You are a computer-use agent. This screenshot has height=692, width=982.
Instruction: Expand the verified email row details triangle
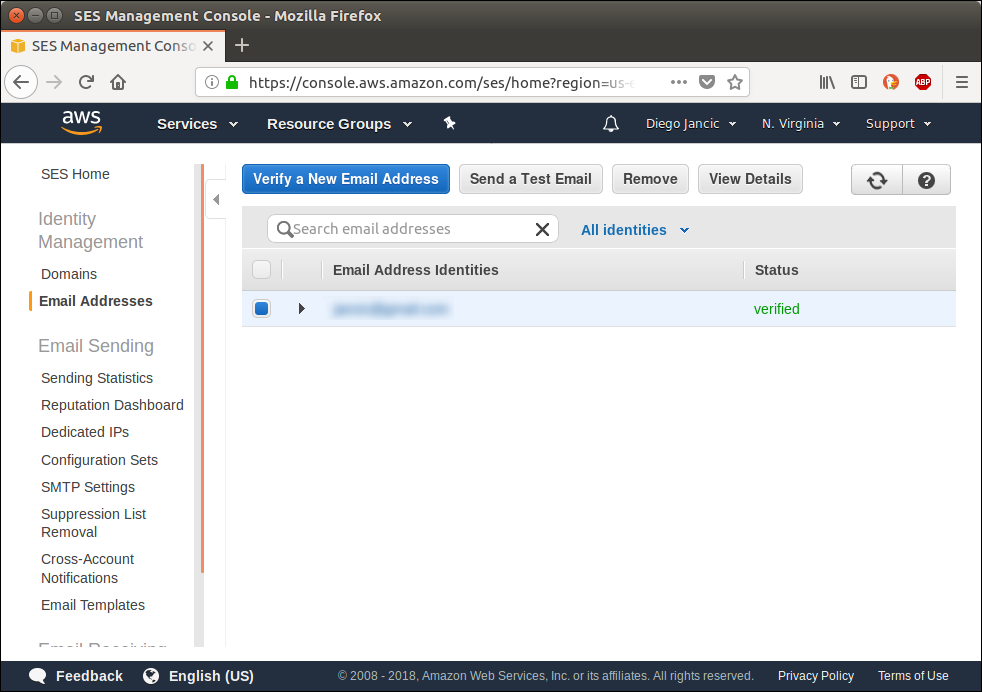(x=302, y=308)
